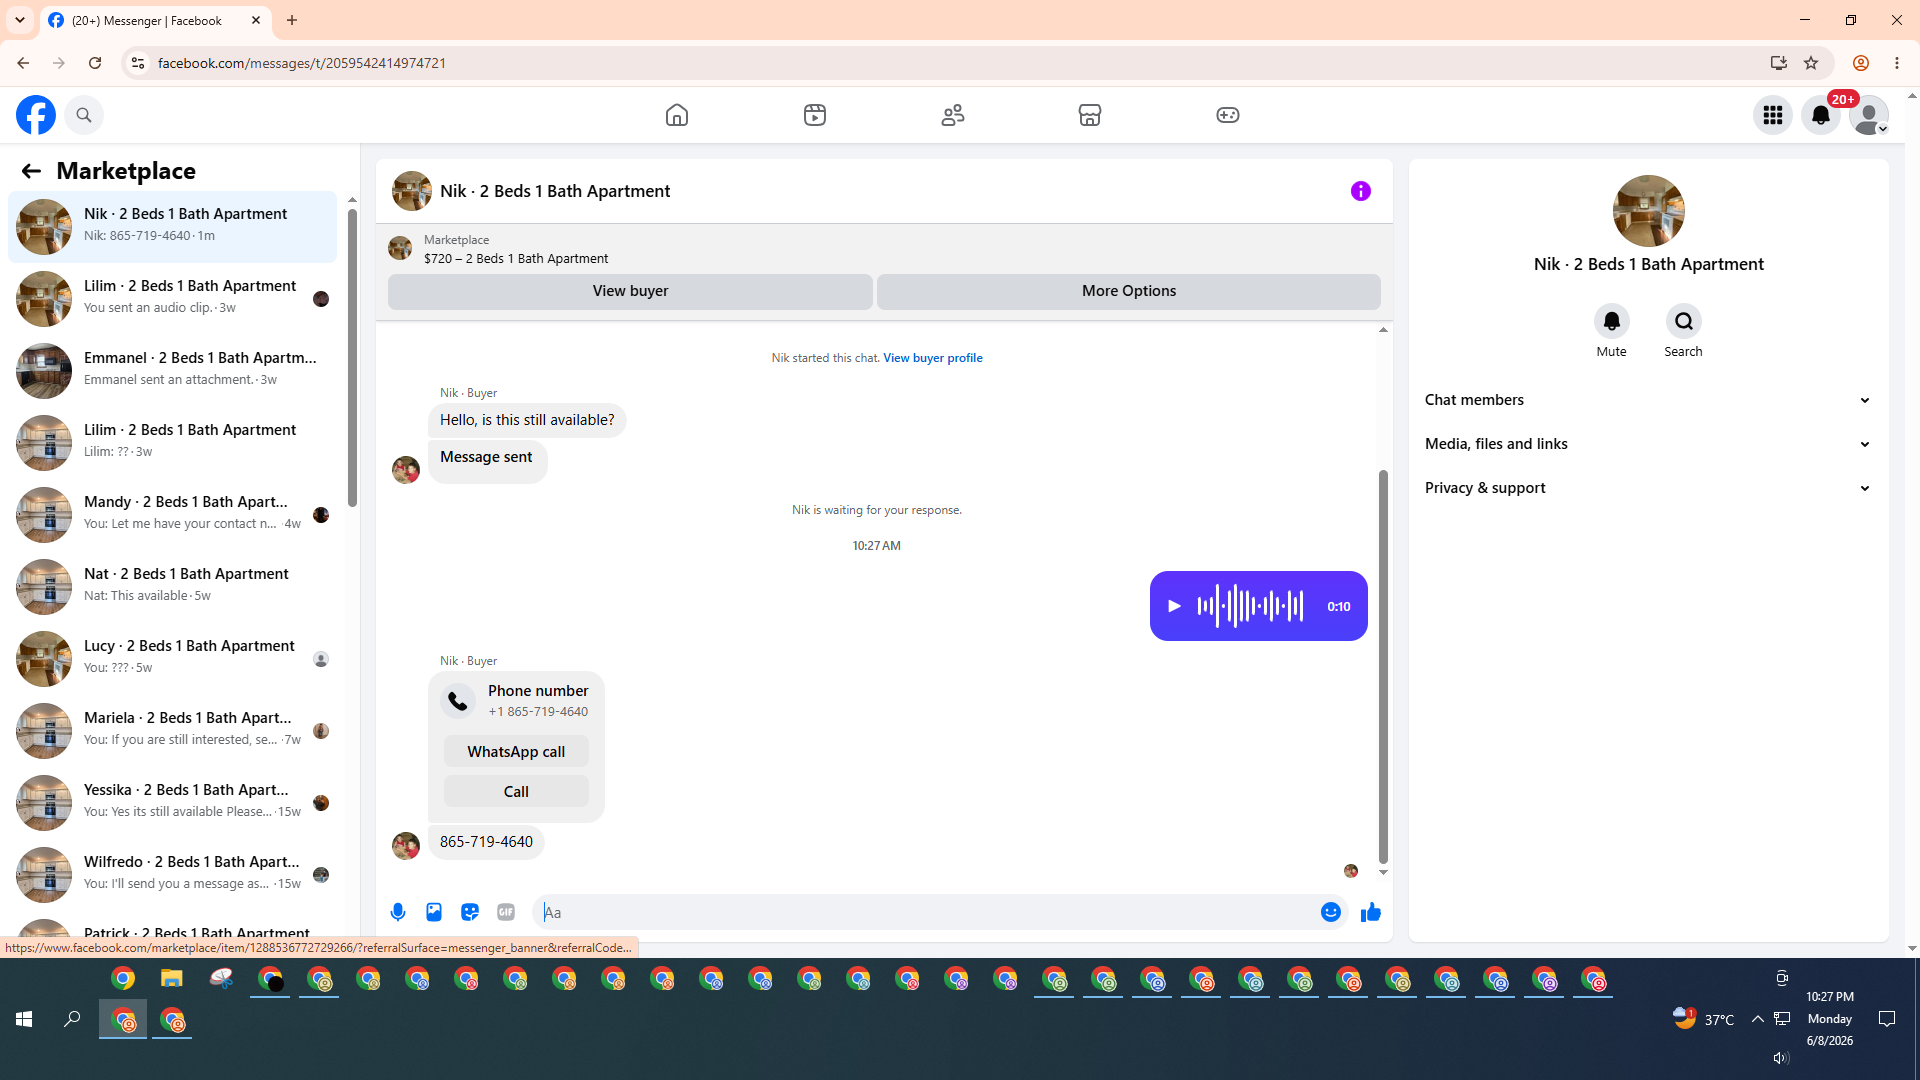The image size is (1920, 1080).
Task: Expand Media, files and links
Action: pyautogui.click(x=1649, y=444)
